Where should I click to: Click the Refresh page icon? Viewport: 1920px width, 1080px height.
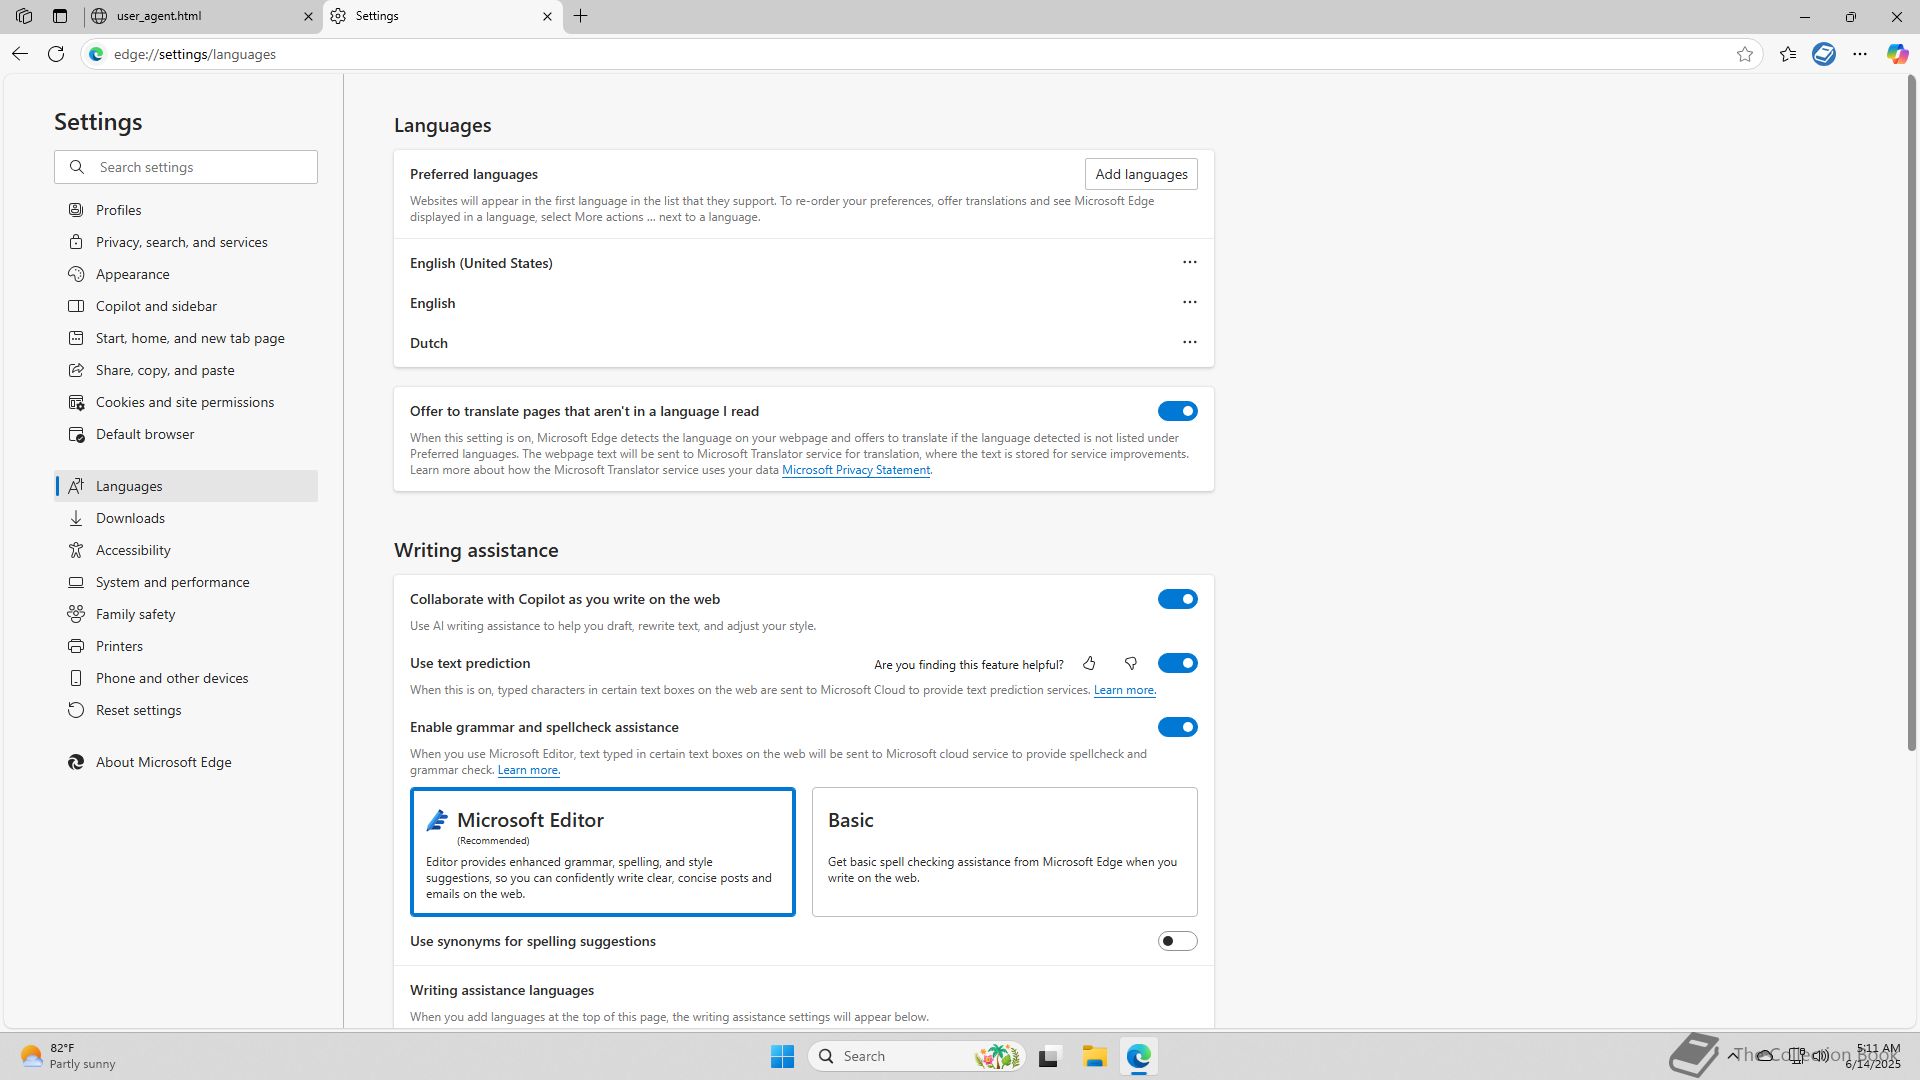point(56,54)
